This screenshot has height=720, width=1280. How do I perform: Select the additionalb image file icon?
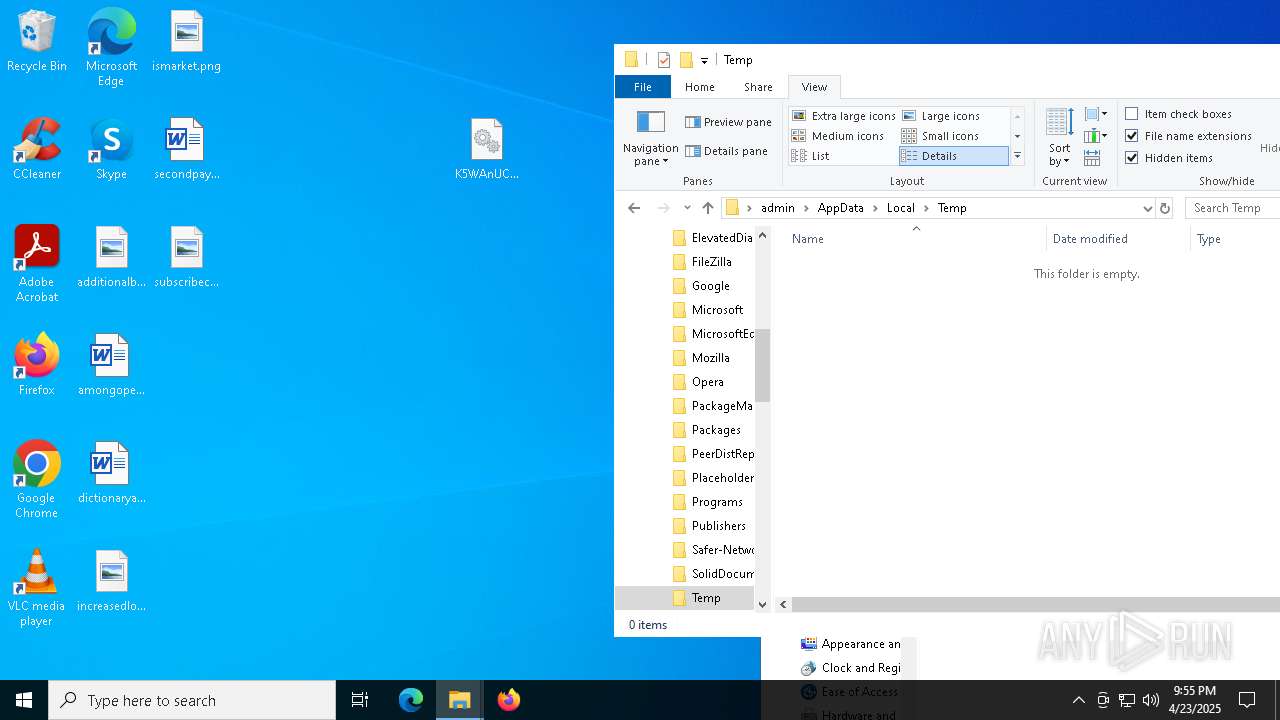tap(111, 258)
